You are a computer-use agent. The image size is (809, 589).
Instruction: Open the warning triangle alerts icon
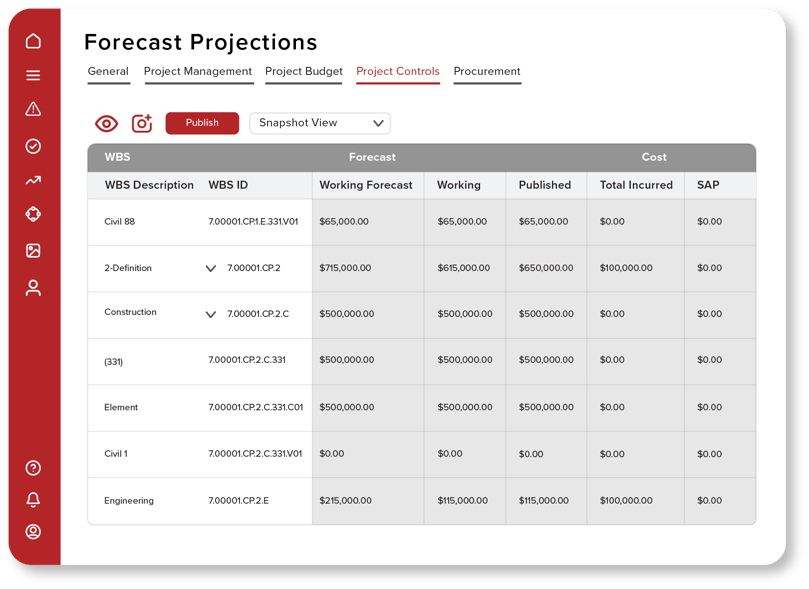[x=33, y=109]
